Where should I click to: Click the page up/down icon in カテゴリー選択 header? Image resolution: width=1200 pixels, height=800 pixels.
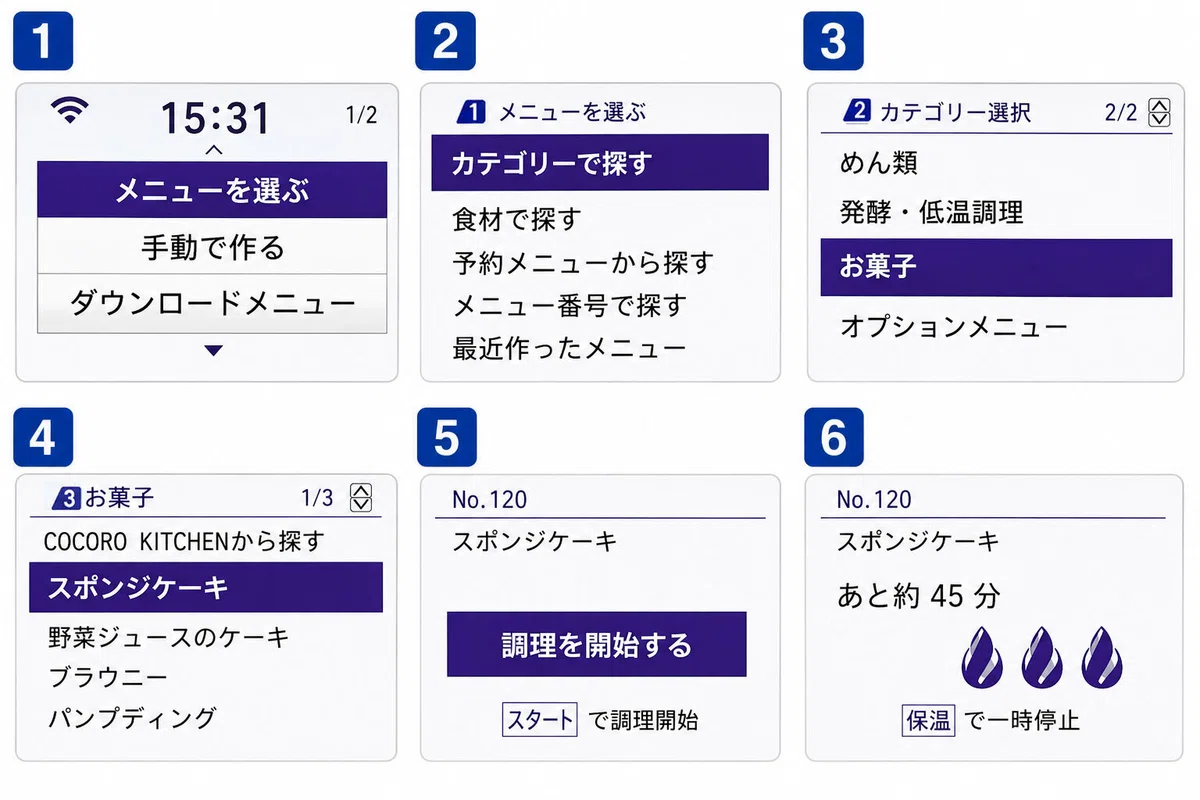pyautogui.click(x=1159, y=112)
